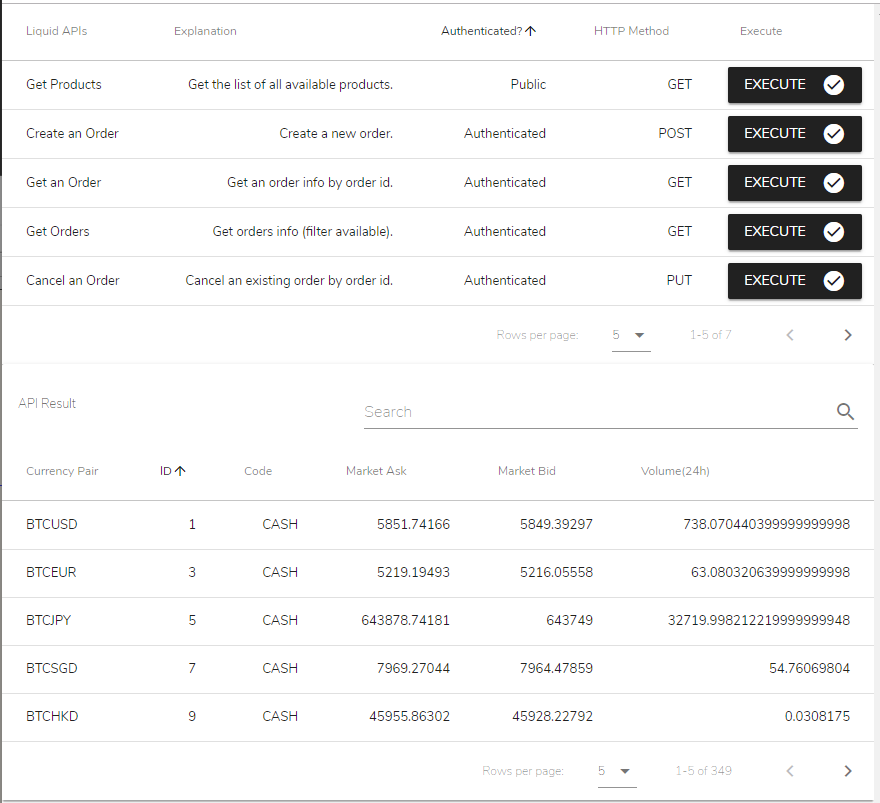Select the BTCUSD currency pair cell
Screen dimensions: 880x803
click(x=52, y=524)
